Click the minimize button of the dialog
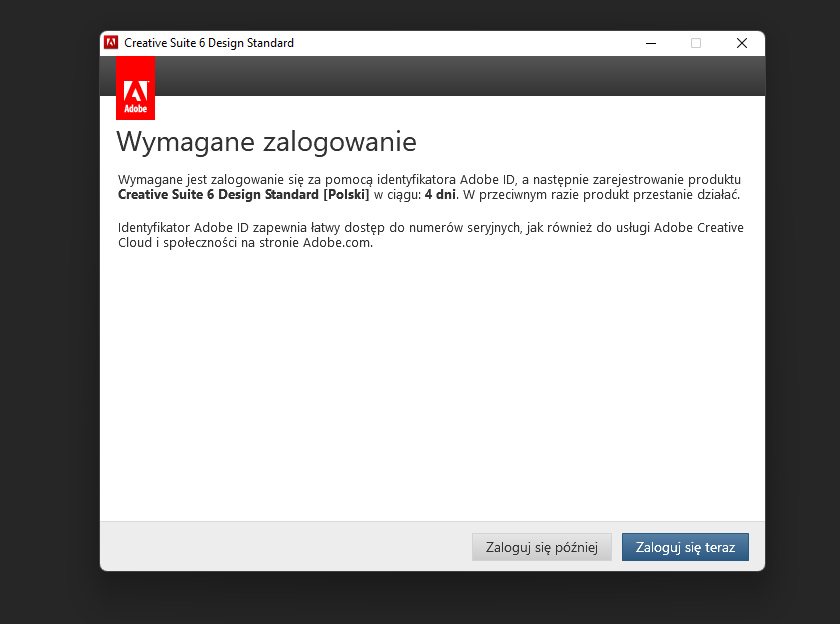Viewport: 840px width, 624px height. (650, 43)
